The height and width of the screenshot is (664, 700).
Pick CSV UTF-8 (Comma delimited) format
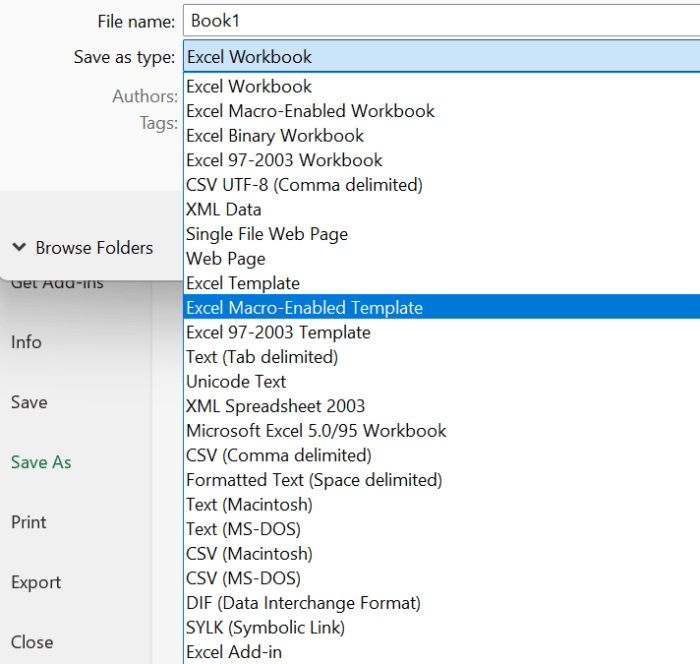tap(304, 185)
